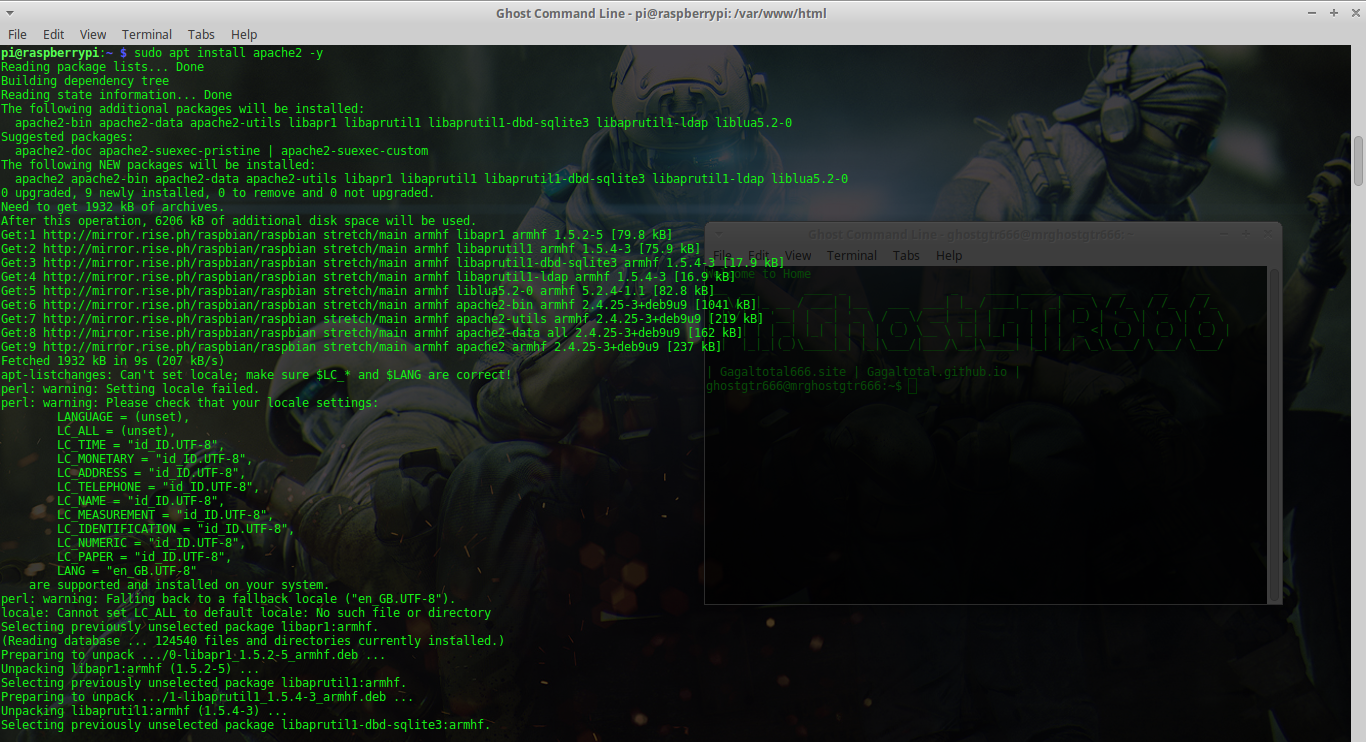The image size is (1366, 742).
Task: Open the Tabs menu in the main terminal
Action: click(x=201, y=34)
